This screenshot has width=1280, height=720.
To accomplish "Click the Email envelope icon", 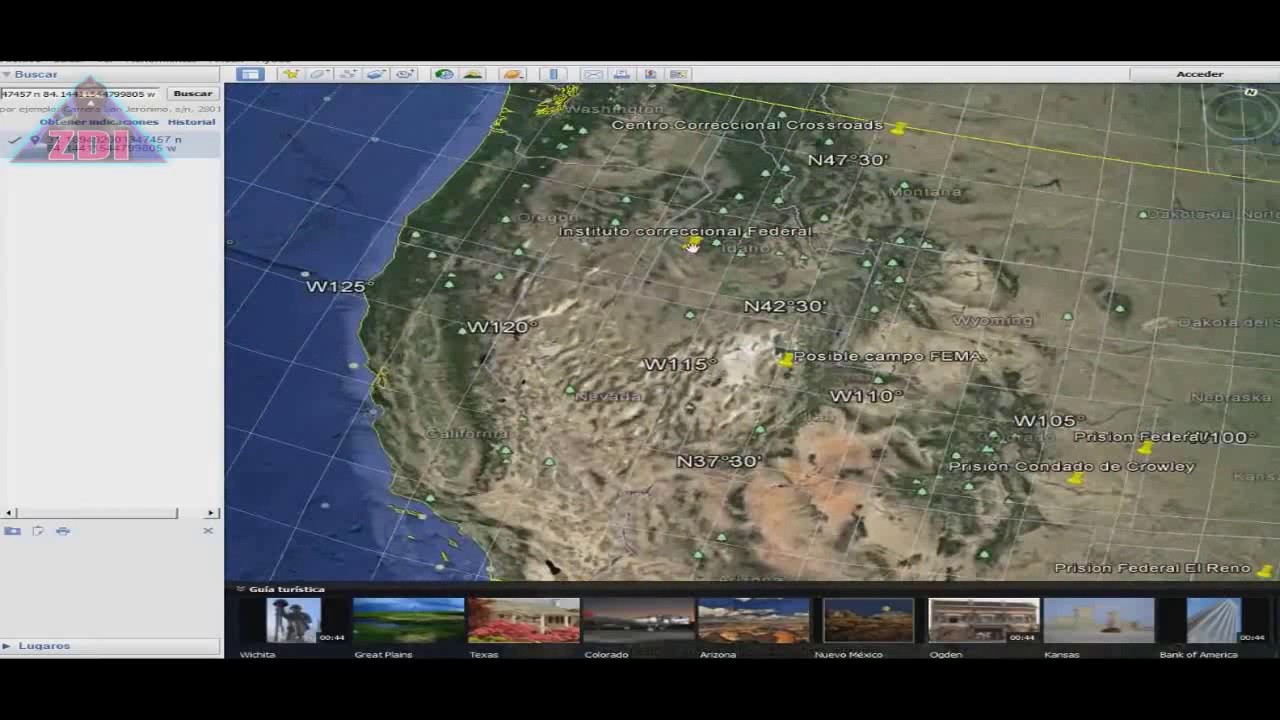I will tap(593, 74).
